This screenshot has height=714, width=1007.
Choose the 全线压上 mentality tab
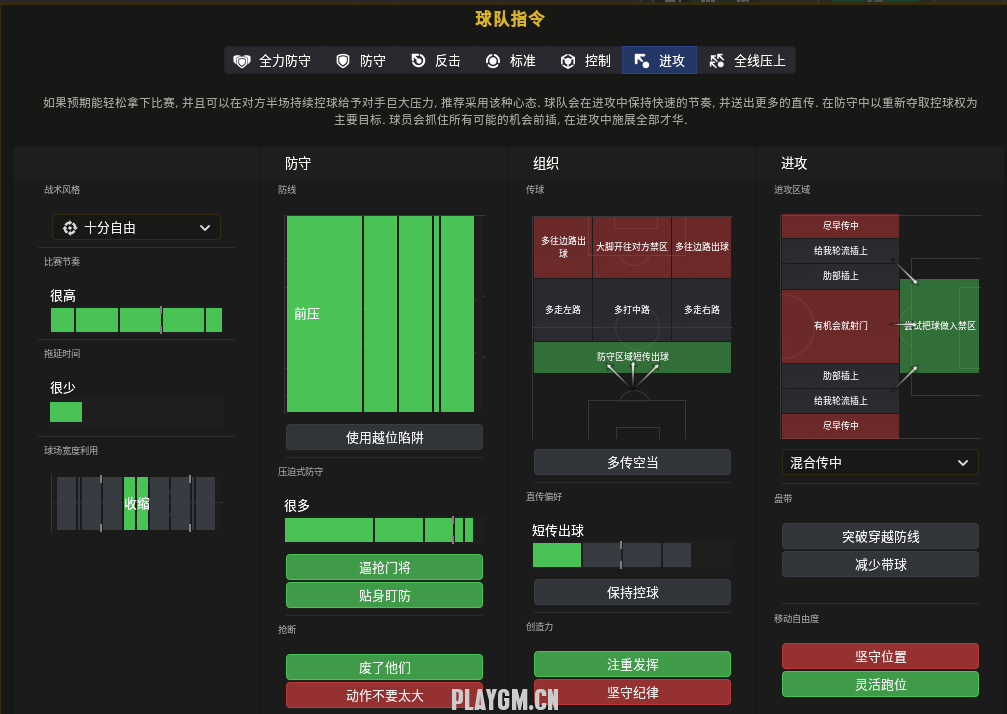747,61
